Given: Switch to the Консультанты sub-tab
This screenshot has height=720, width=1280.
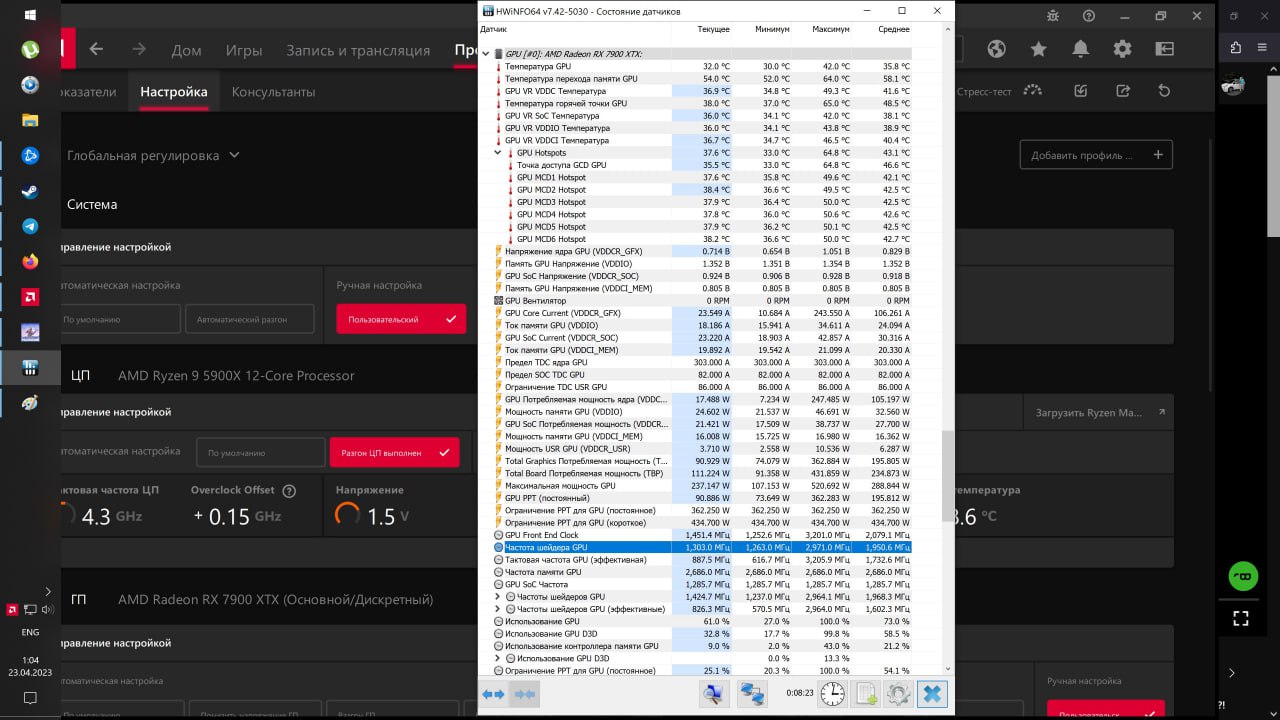Looking at the screenshot, I should coord(273,91).
